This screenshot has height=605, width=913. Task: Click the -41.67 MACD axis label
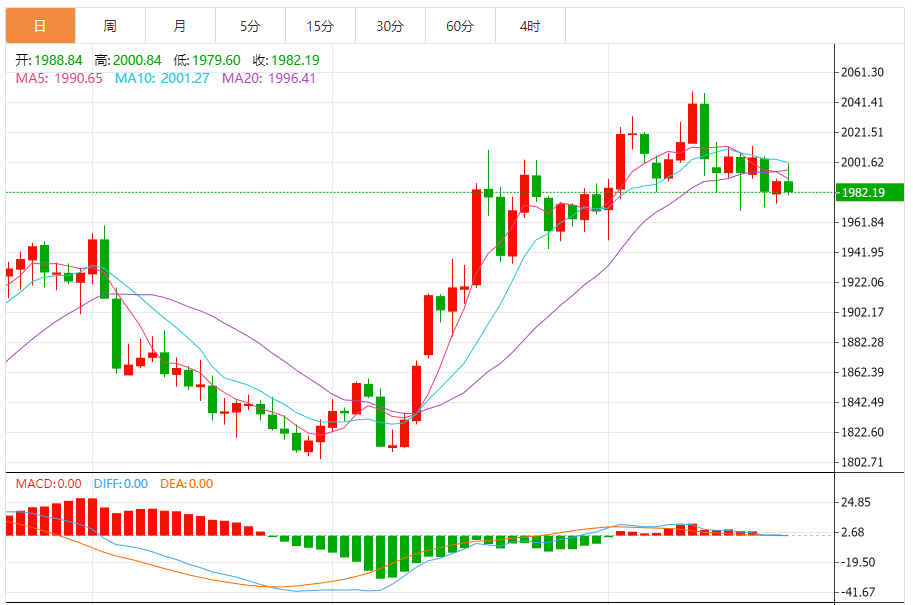click(x=857, y=592)
